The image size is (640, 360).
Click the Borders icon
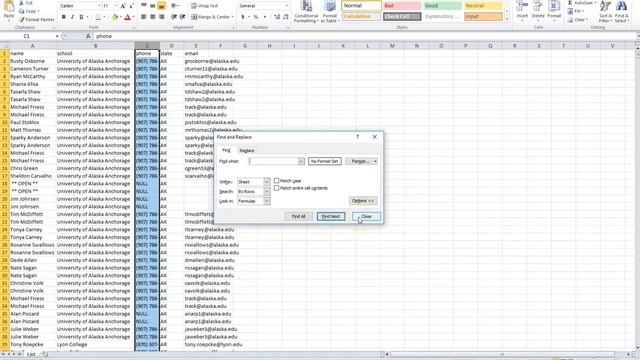point(98,17)
